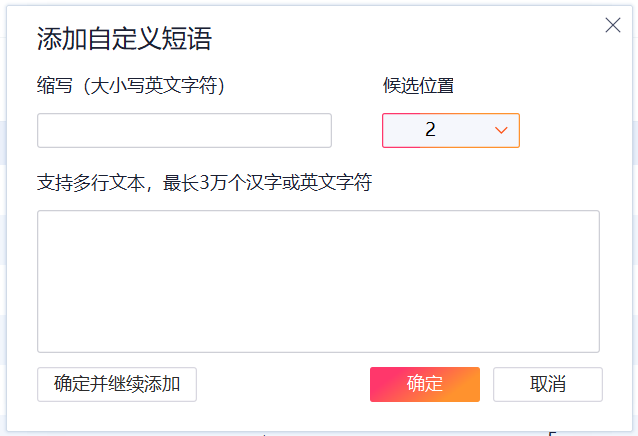Hit the white 取消 button at bottom right
The image size is (638, 436).
[548, 384]
